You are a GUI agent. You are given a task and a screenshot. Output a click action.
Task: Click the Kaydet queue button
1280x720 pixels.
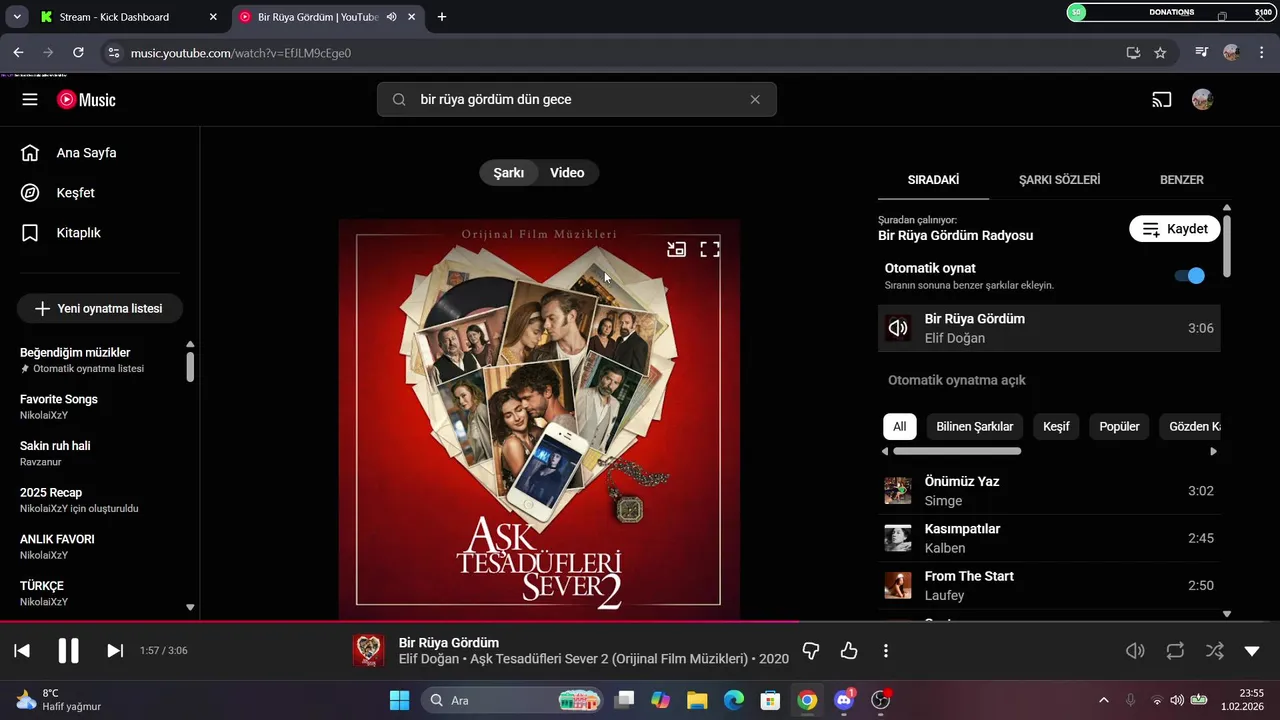point(1175,229)
